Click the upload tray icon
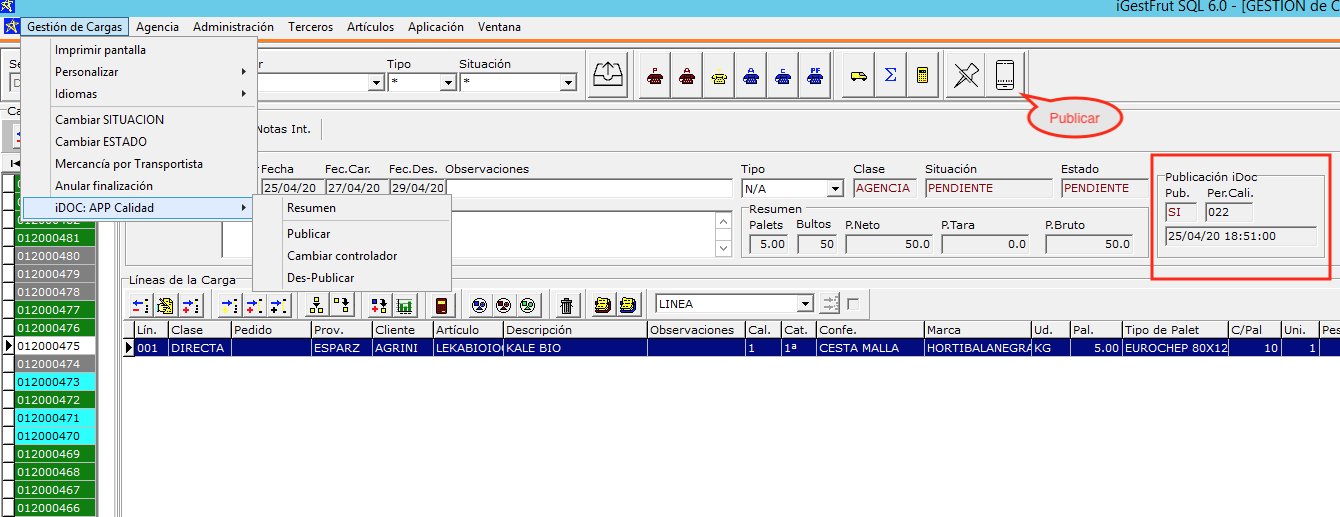1340x517 pixels. coord(608,75)
